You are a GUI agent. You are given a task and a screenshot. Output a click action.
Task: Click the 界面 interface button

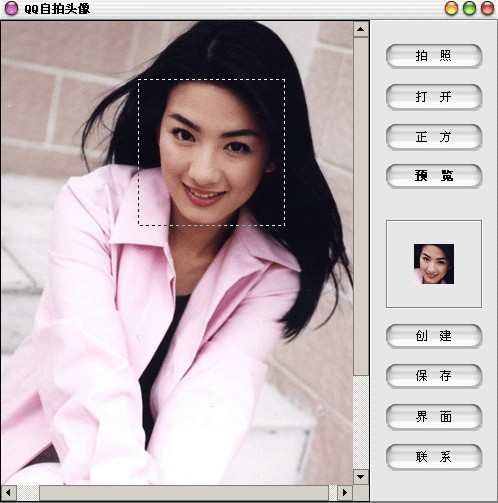[434, 416]
